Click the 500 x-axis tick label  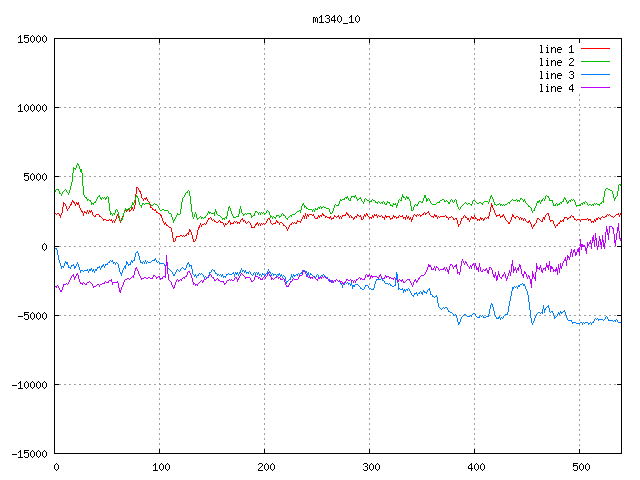click(580, 467)
